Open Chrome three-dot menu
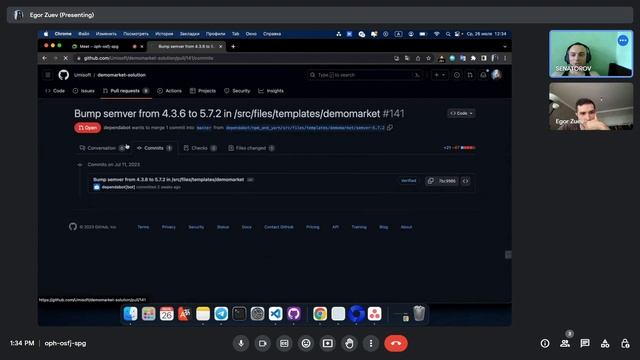Image resolution: width=640 pixels, height=360 pixels. tap(505, 58)
